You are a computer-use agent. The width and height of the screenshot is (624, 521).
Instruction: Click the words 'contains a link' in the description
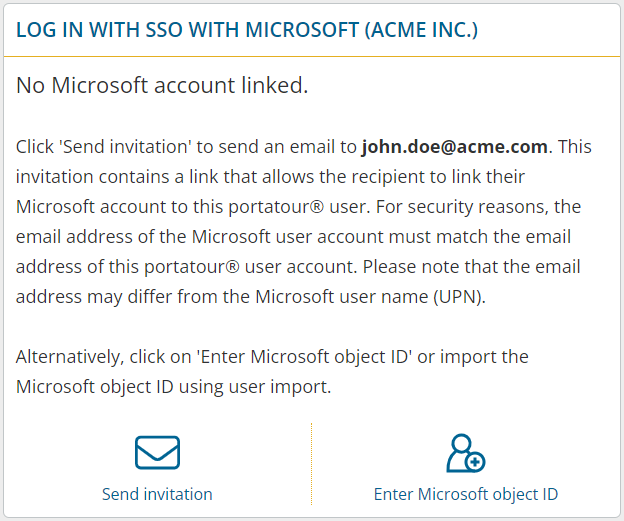(x=143, y=177)
